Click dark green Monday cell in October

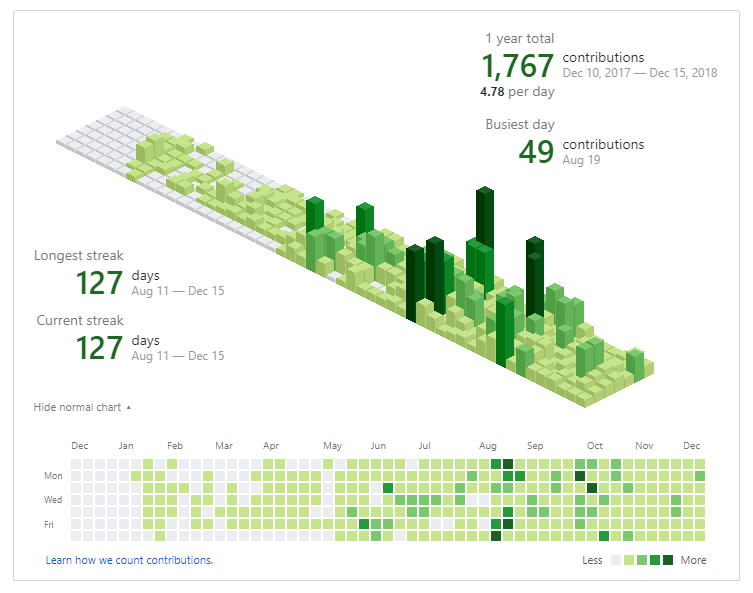[x=580, y=476]
